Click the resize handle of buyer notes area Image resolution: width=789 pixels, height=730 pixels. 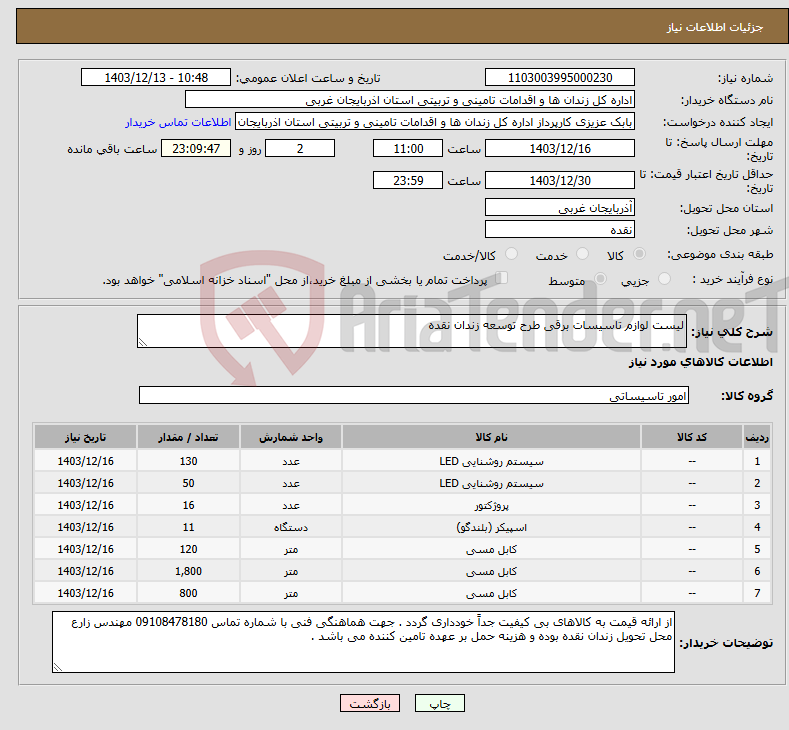tap(58, 667)
